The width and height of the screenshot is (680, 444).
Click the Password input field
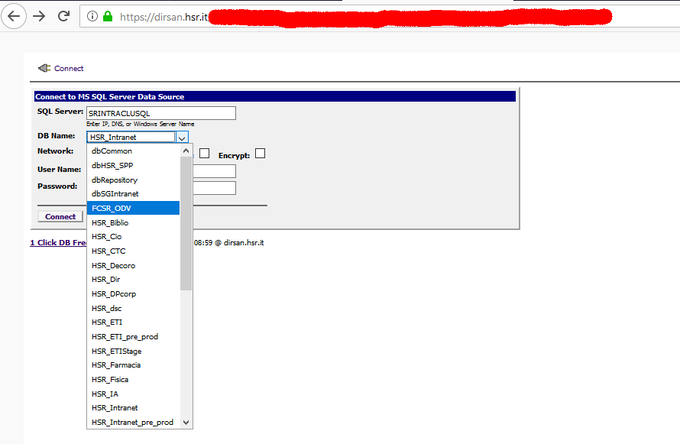(214, 188)
